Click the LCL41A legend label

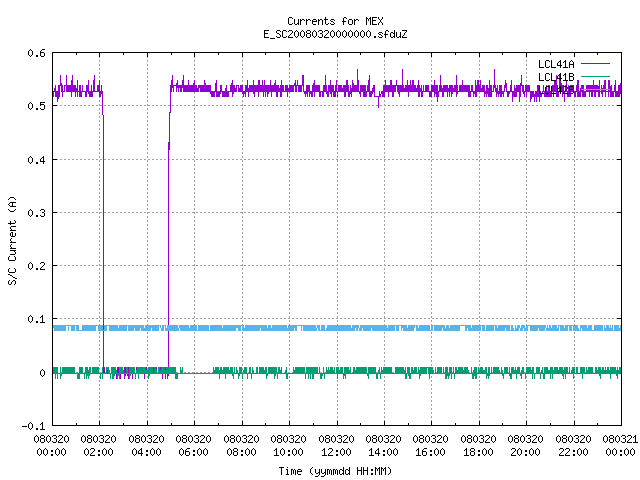point(556,64)
